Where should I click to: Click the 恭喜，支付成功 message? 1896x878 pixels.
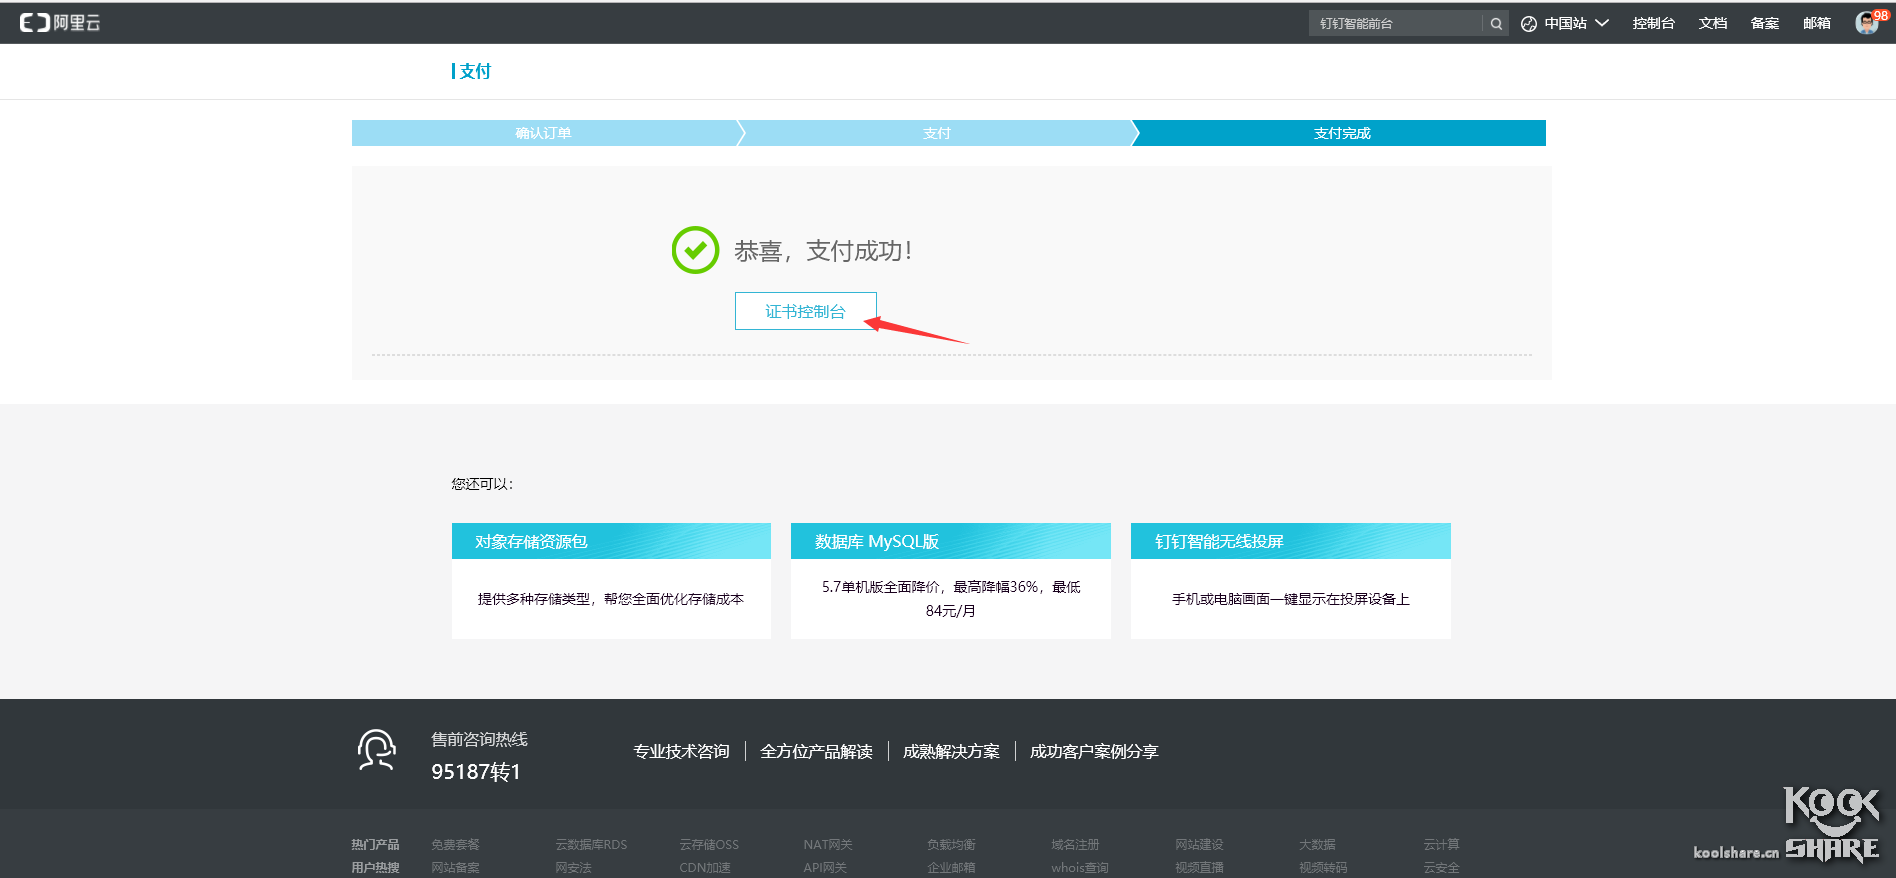point(823,251)
